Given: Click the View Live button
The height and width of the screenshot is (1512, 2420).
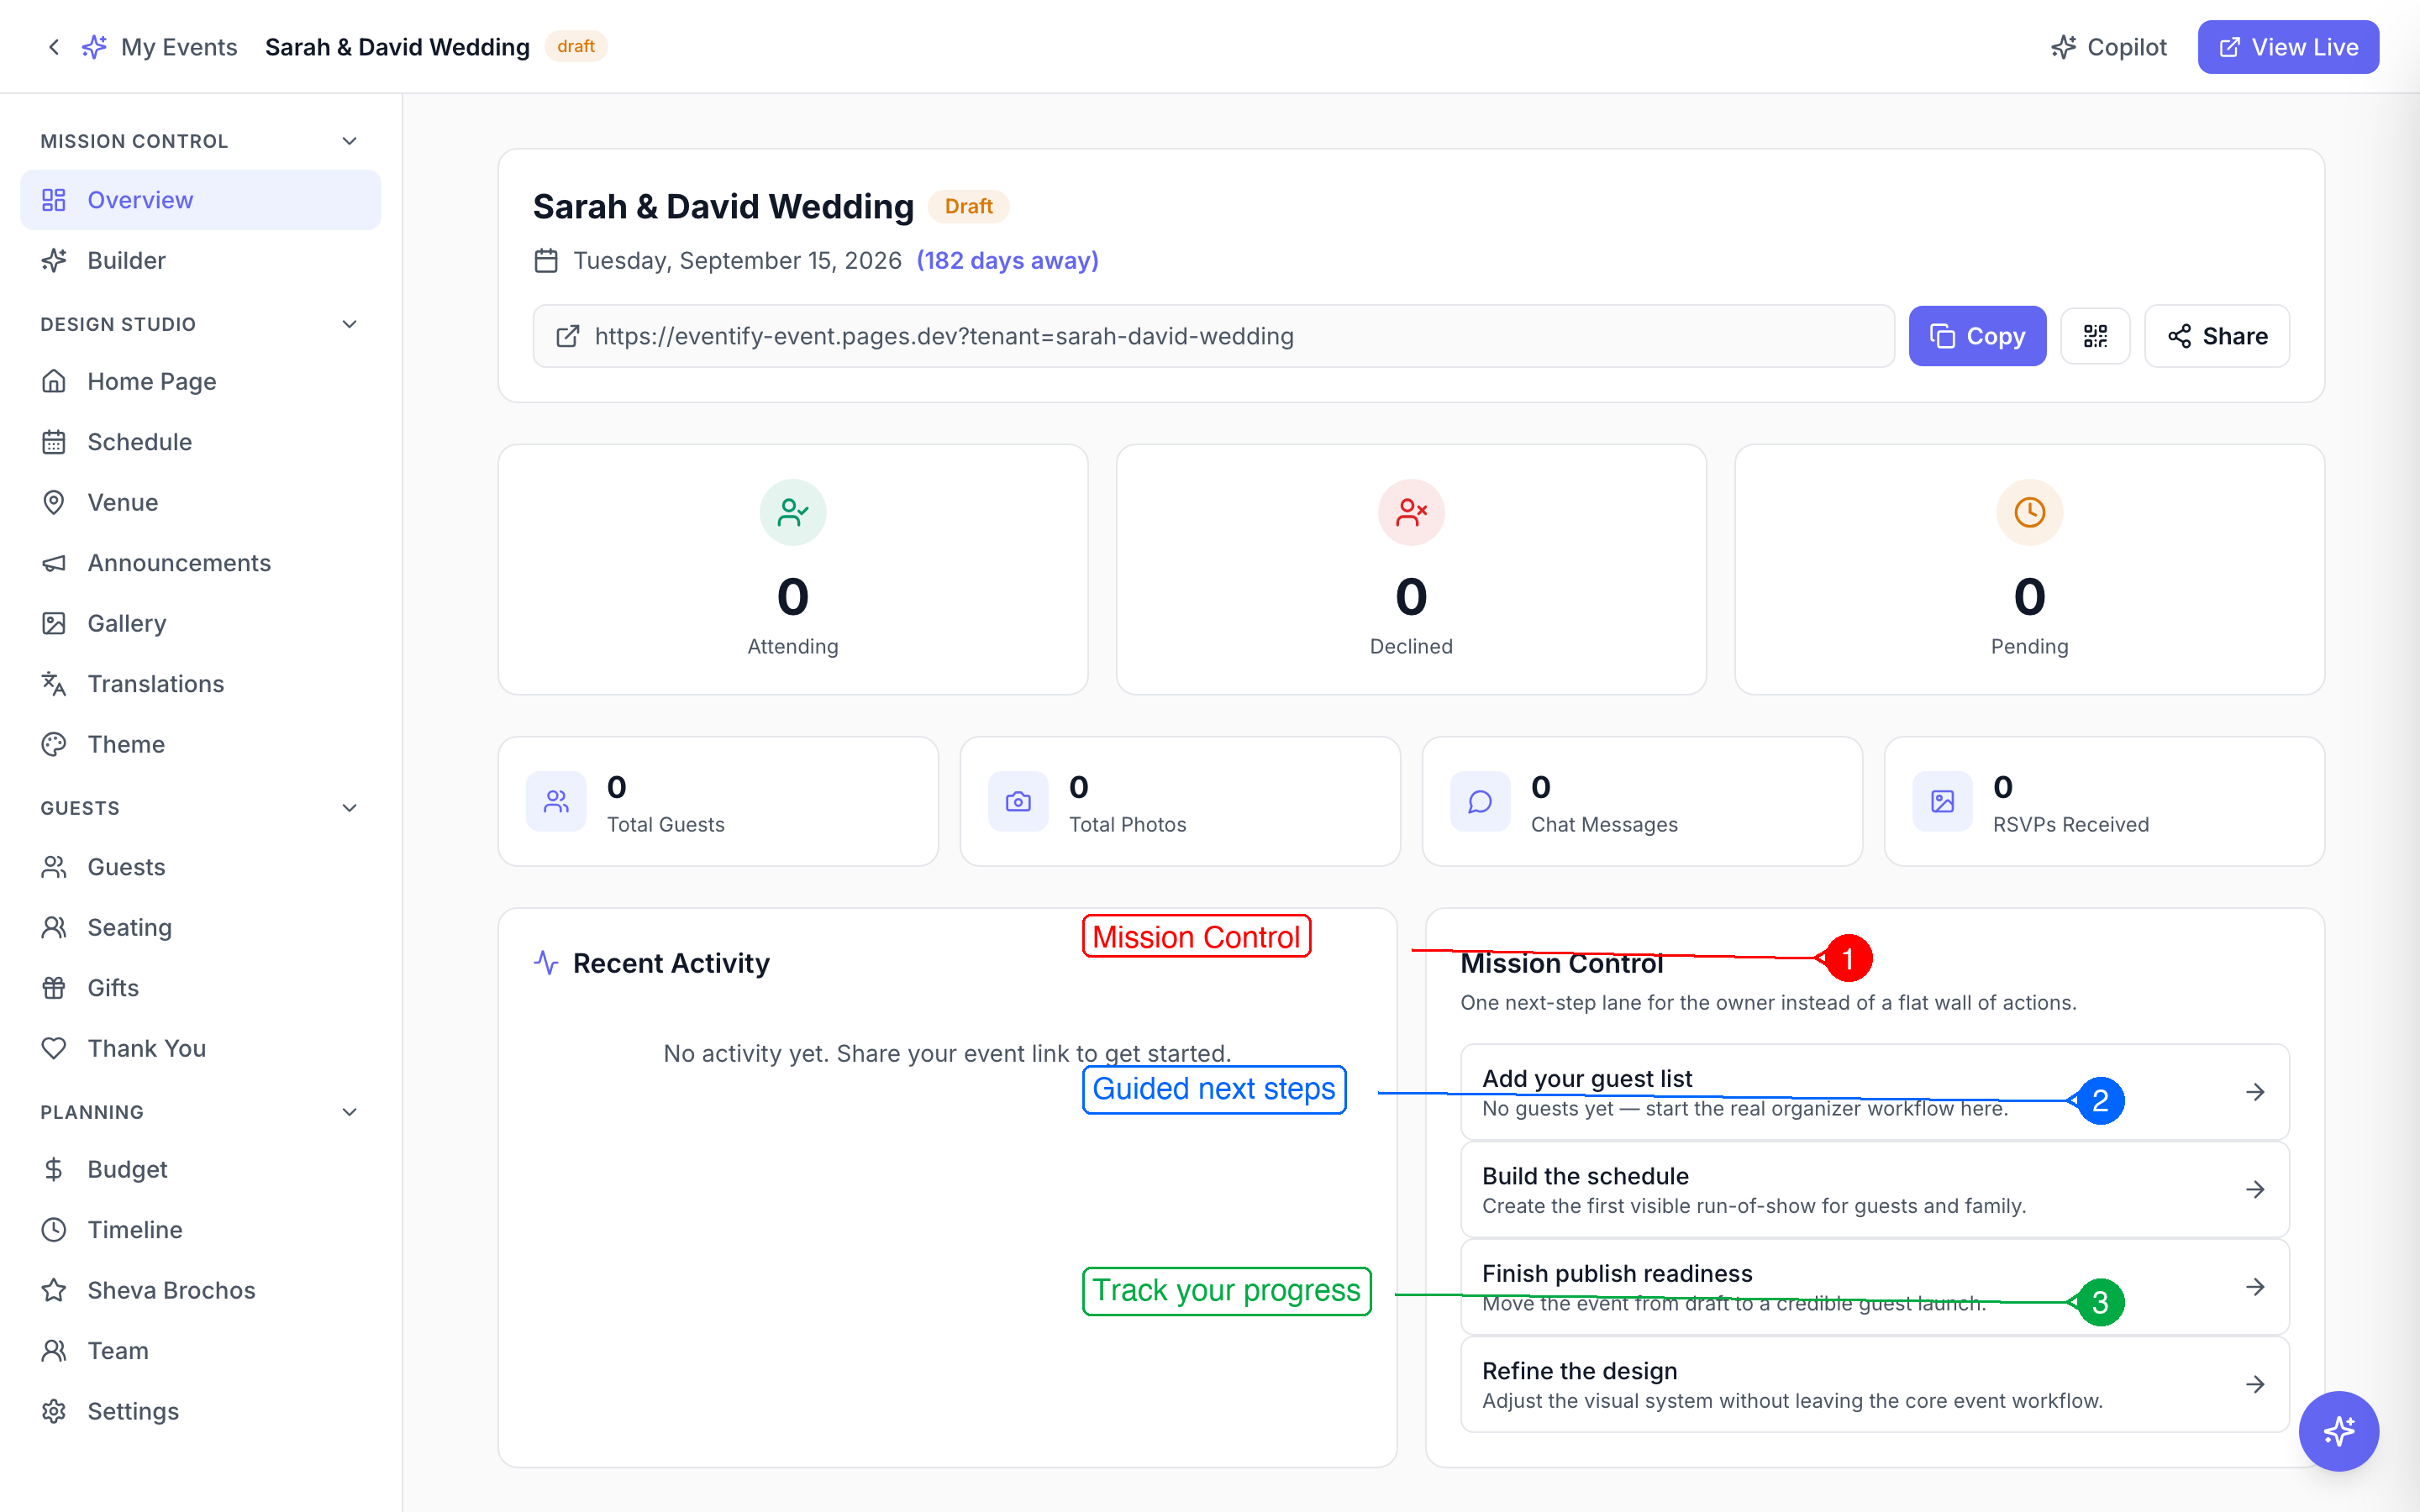Looking at the screenshot, I should 2288,47.
